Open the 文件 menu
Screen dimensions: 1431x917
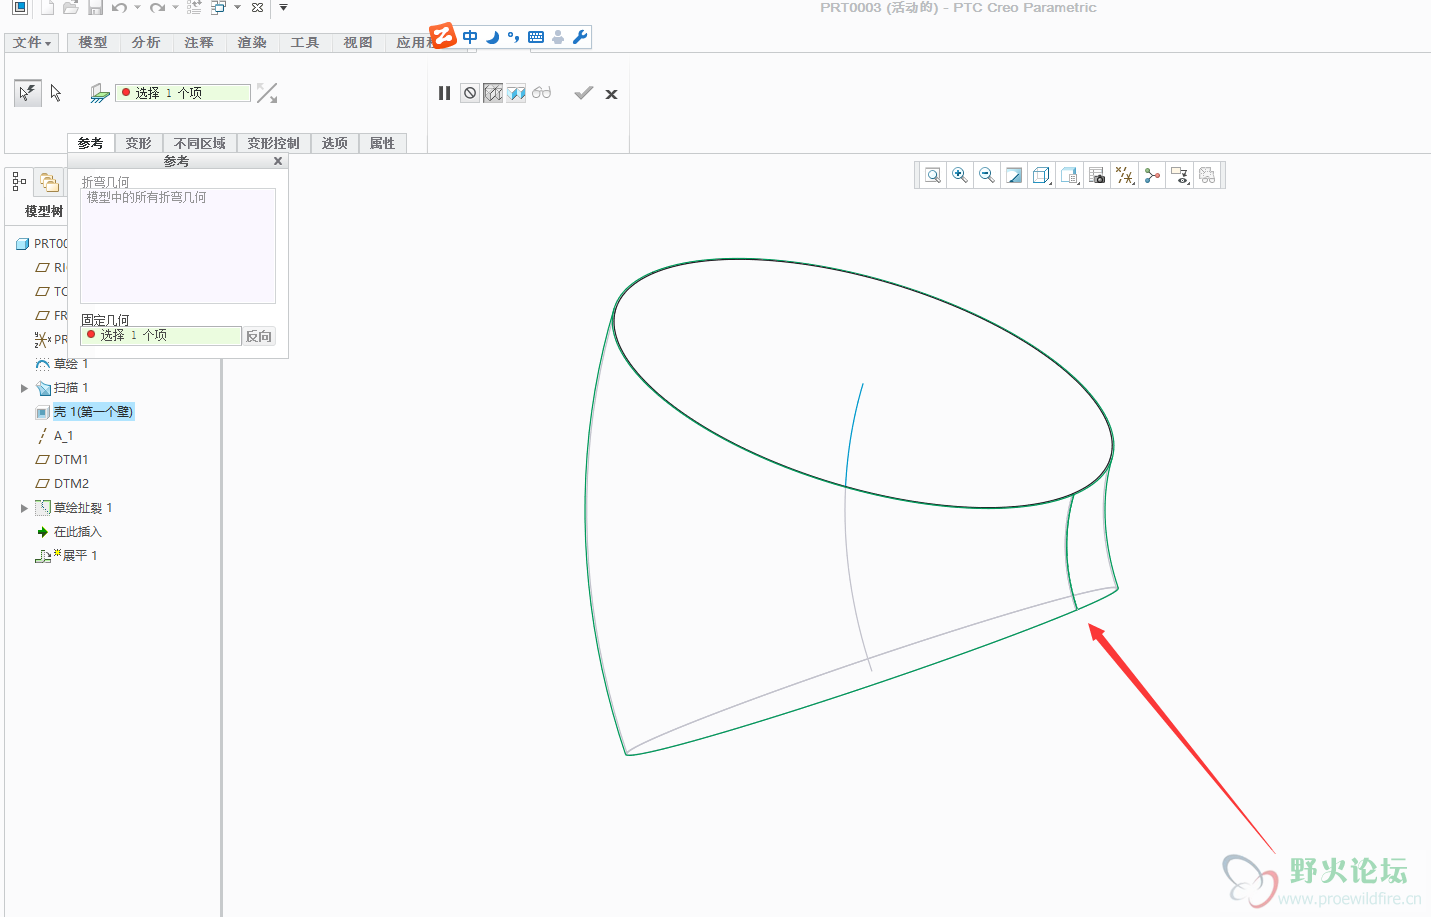(x=32, y=42)
